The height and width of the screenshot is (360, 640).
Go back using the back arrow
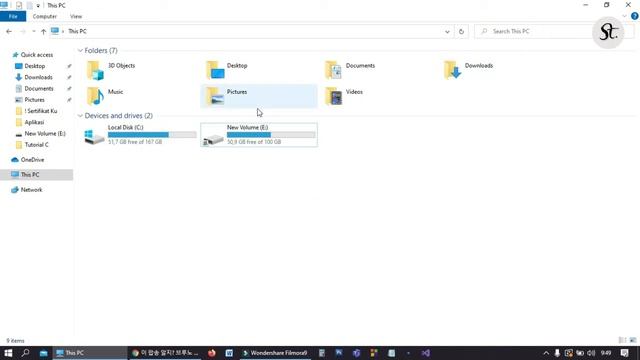coord(9,31)
